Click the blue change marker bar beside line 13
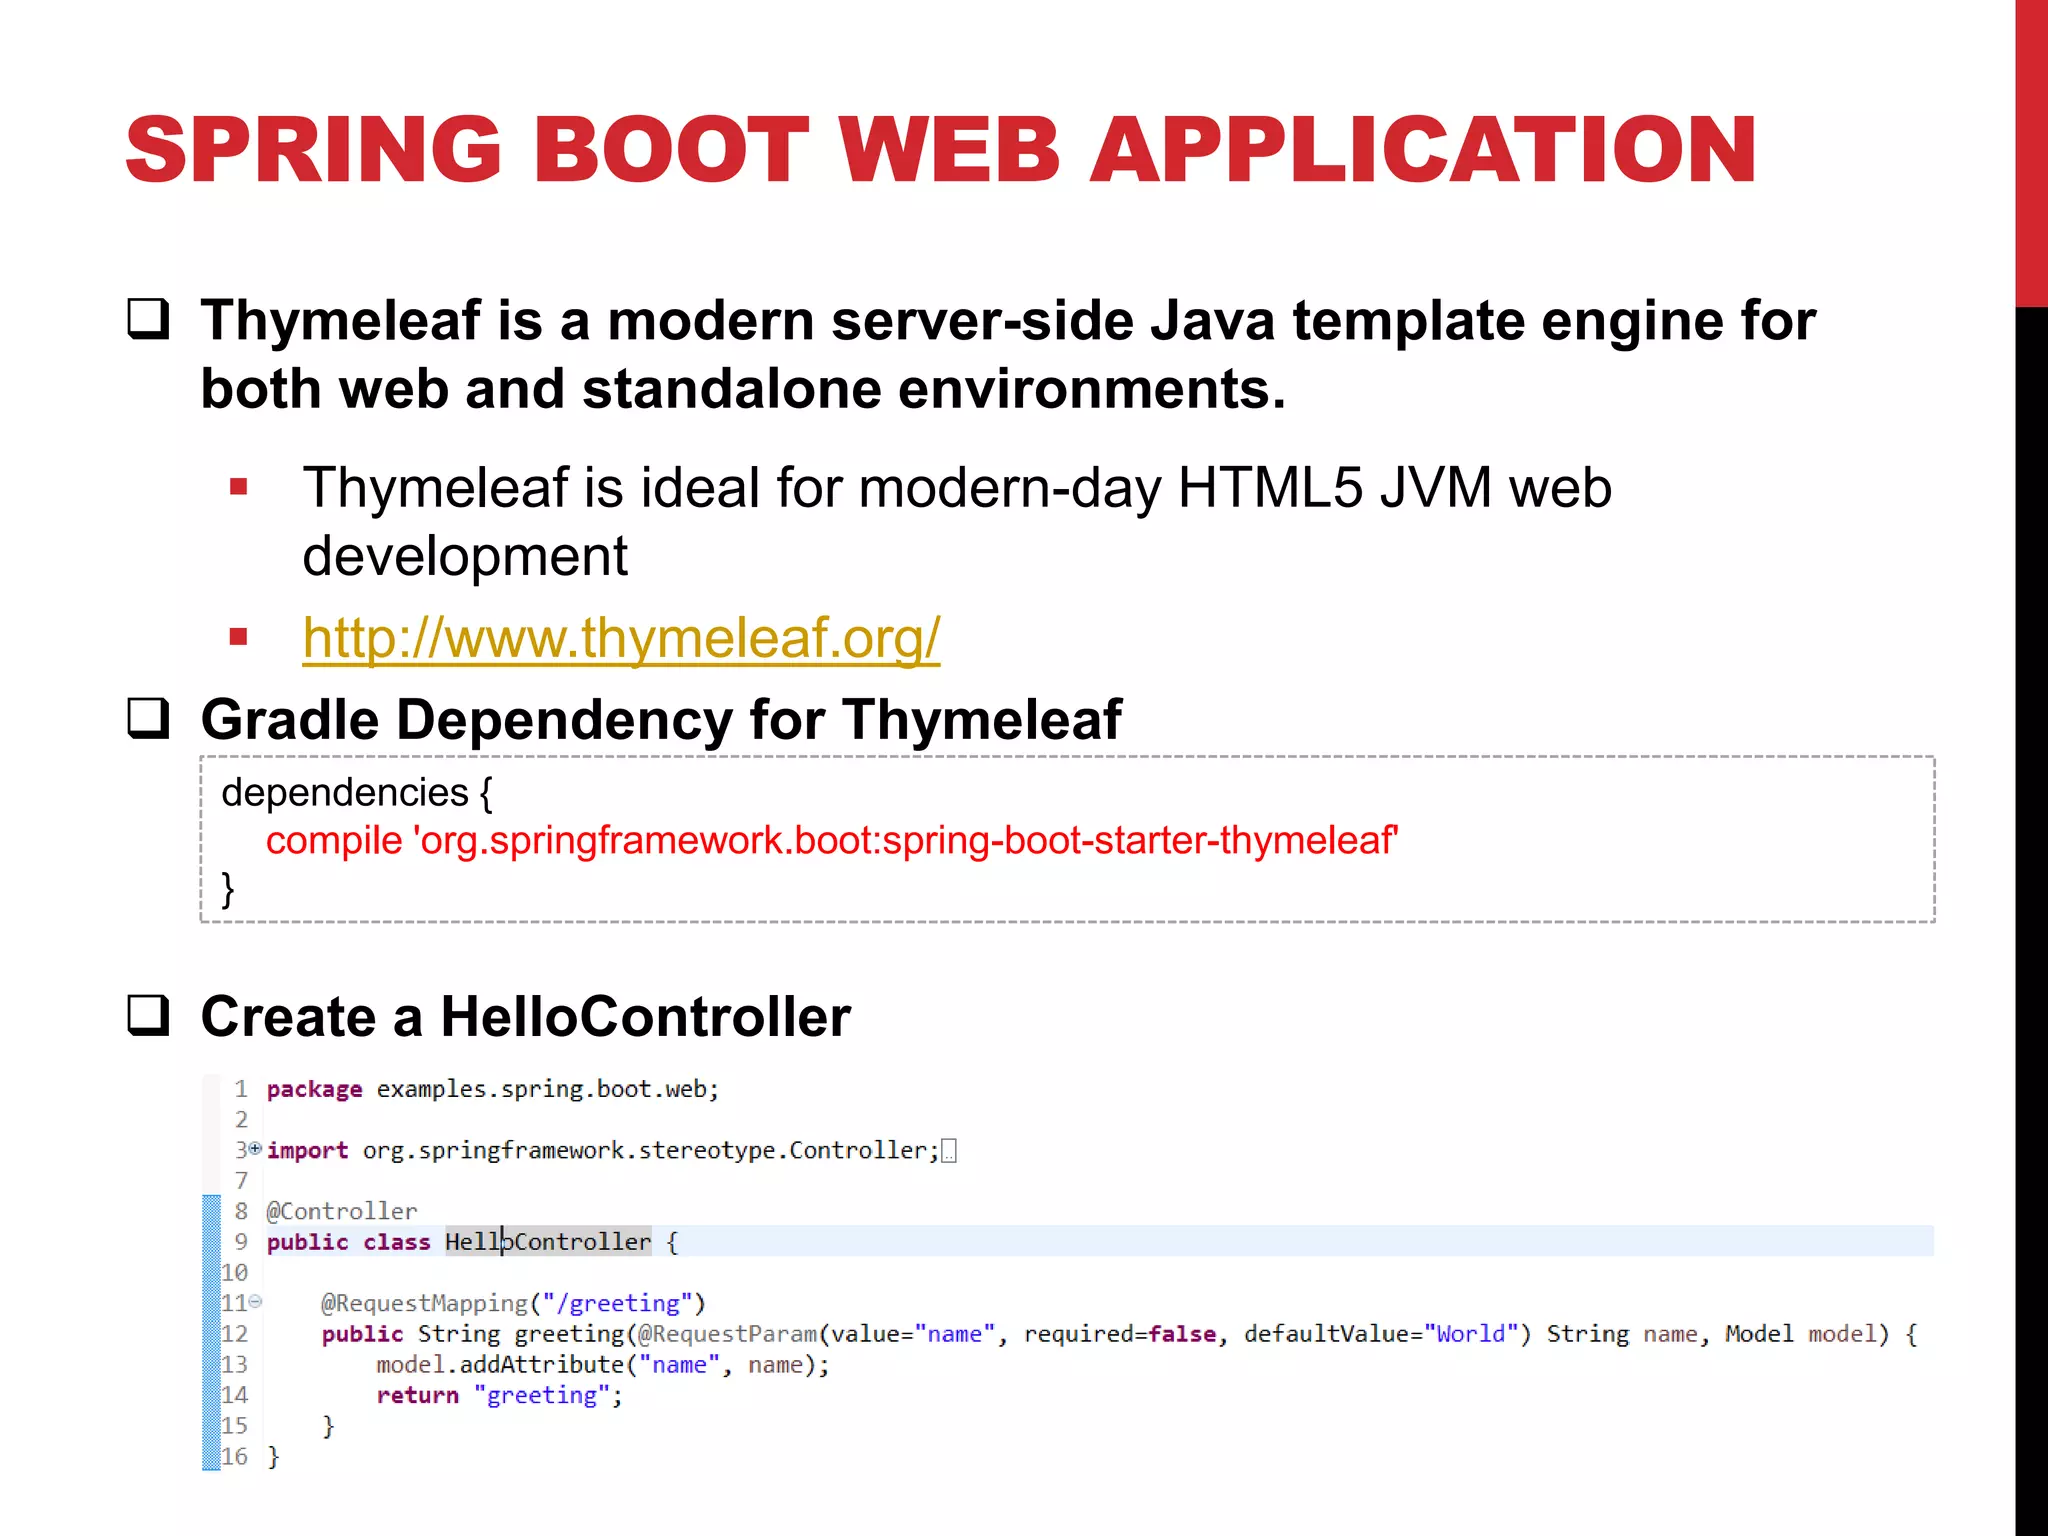 [x=211, y=1364]
